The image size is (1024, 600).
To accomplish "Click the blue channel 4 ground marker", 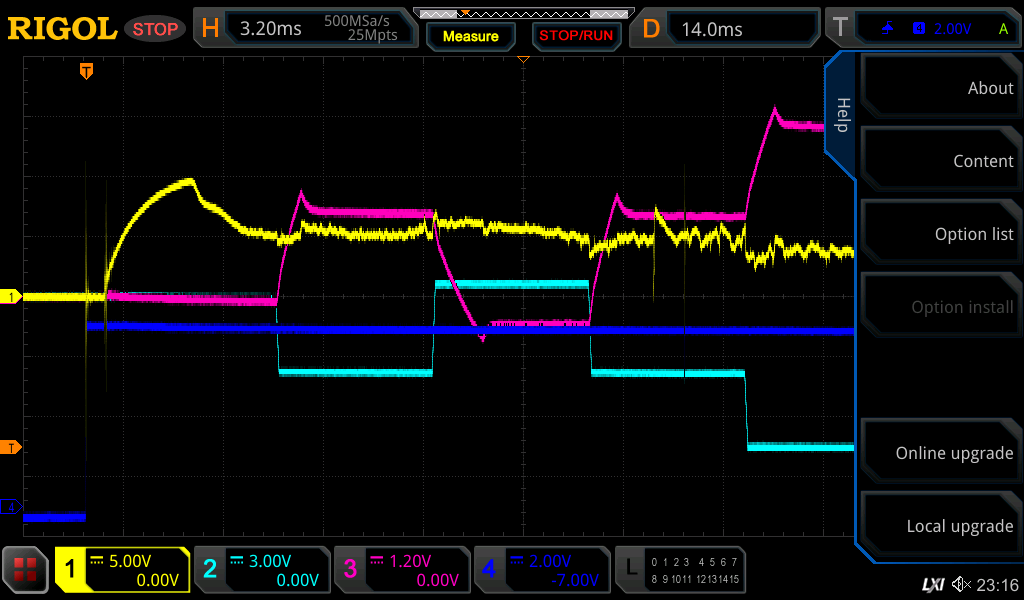I will pyautogui.click(x=12, y=508).
